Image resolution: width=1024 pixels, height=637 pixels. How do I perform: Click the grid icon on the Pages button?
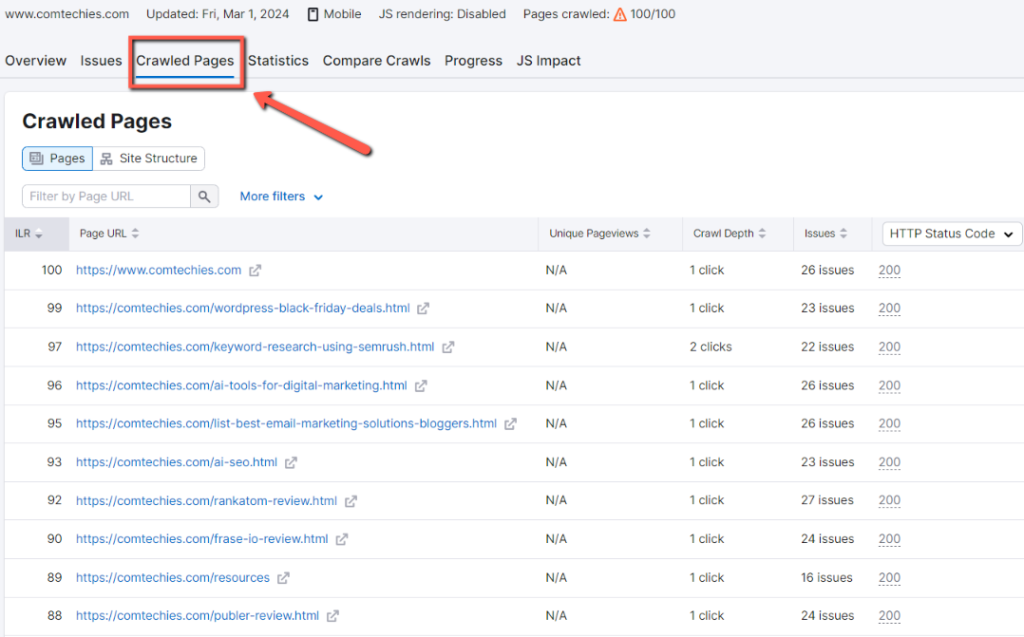[34, 158]
